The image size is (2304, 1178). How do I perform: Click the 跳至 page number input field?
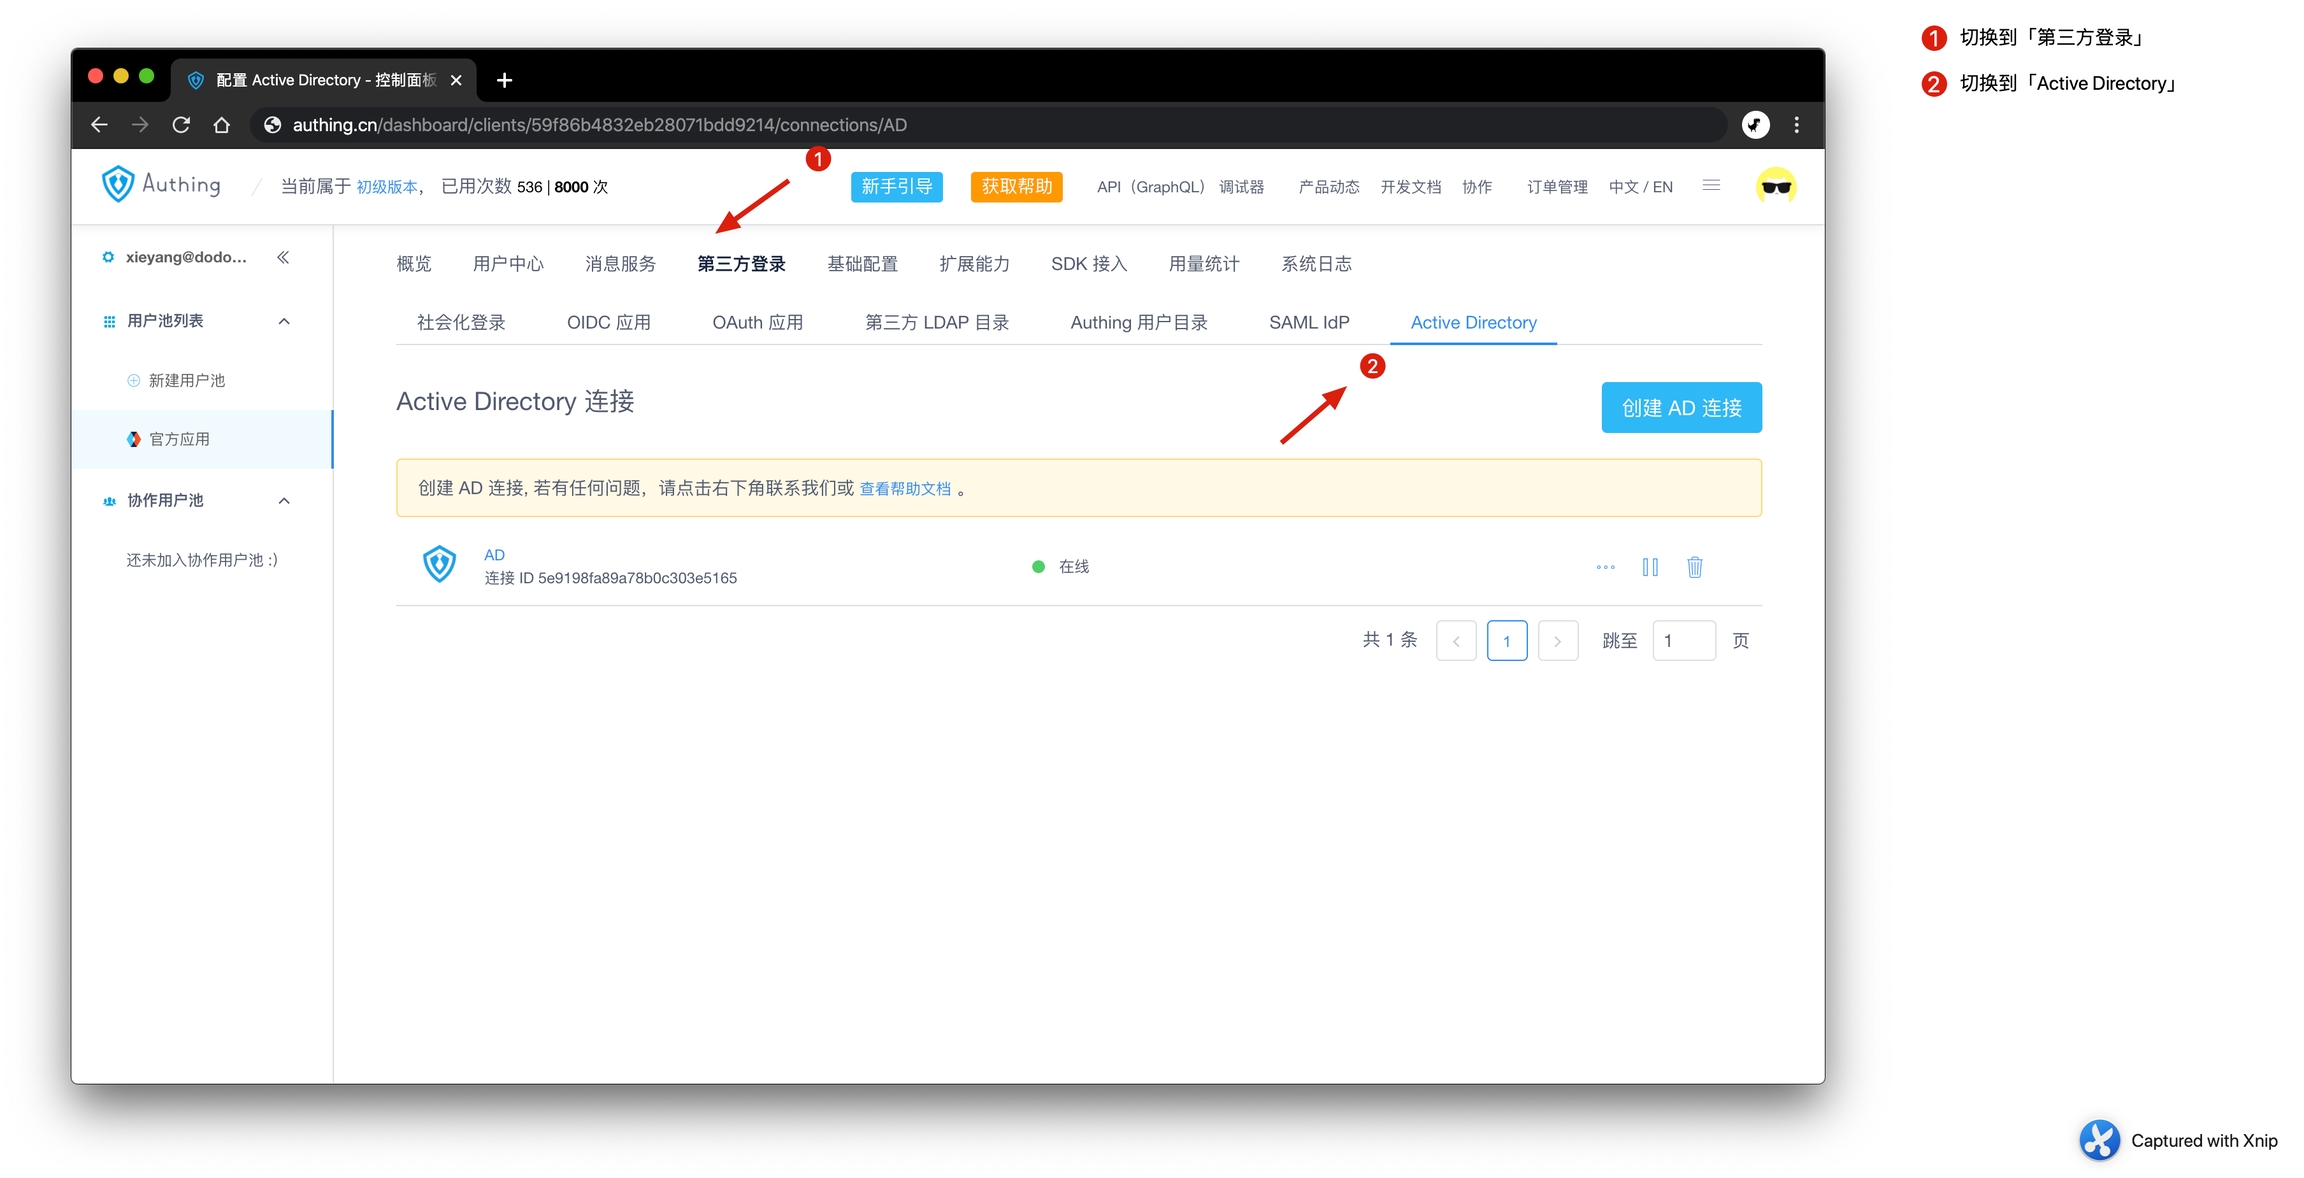coord(1683,641)
